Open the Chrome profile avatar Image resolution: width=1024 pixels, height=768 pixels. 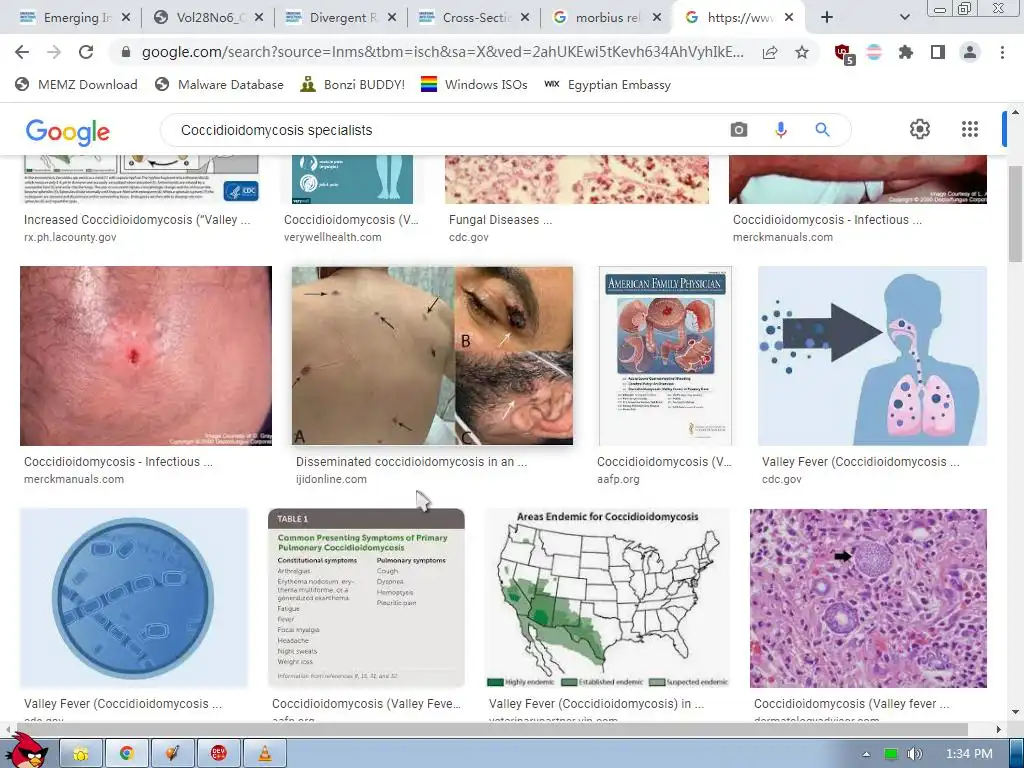coord(970,52)
